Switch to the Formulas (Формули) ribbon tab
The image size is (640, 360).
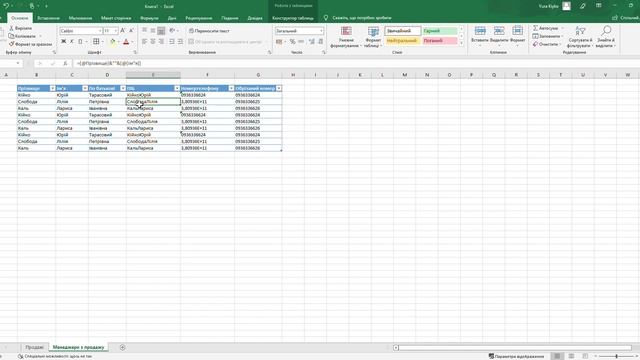(149, 18)
